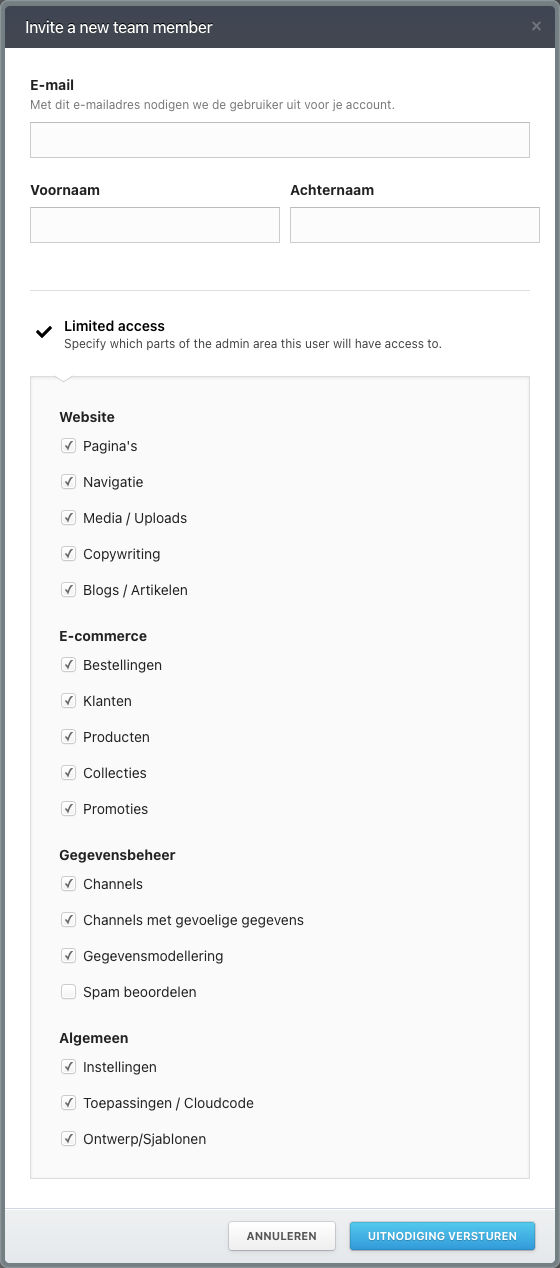
Task: Click the Achternaam text field
Action: pos(415,225)
